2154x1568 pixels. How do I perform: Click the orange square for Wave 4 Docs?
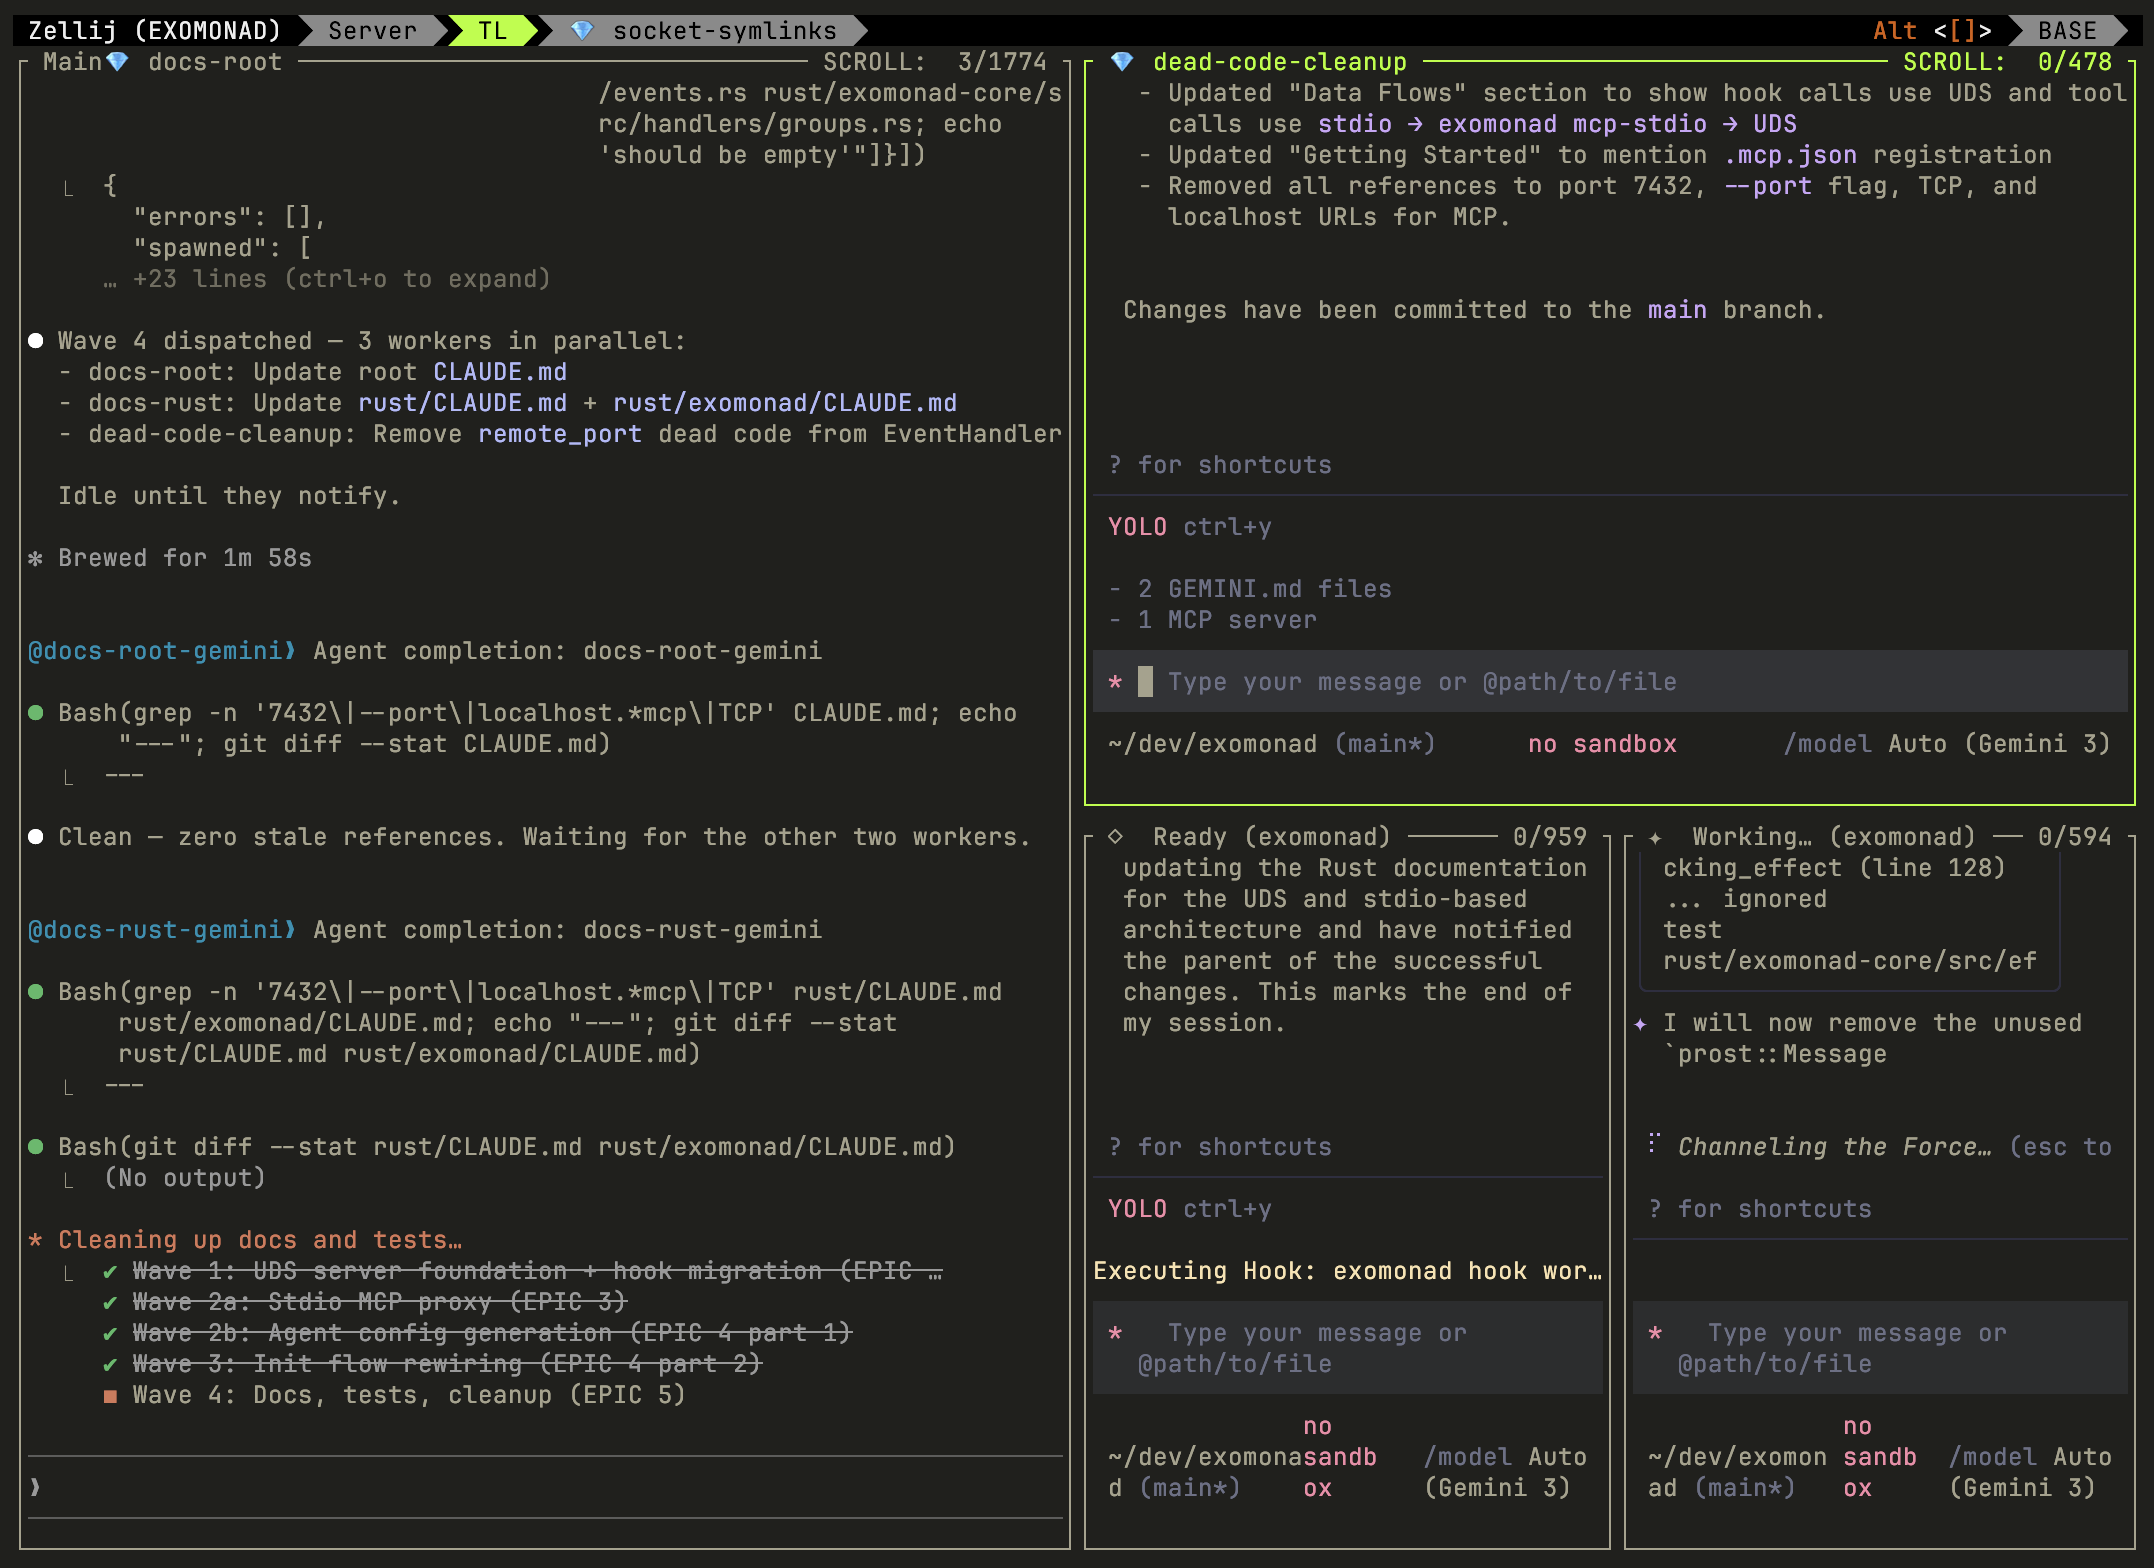pyautogui.click(x=110, y=1396)
